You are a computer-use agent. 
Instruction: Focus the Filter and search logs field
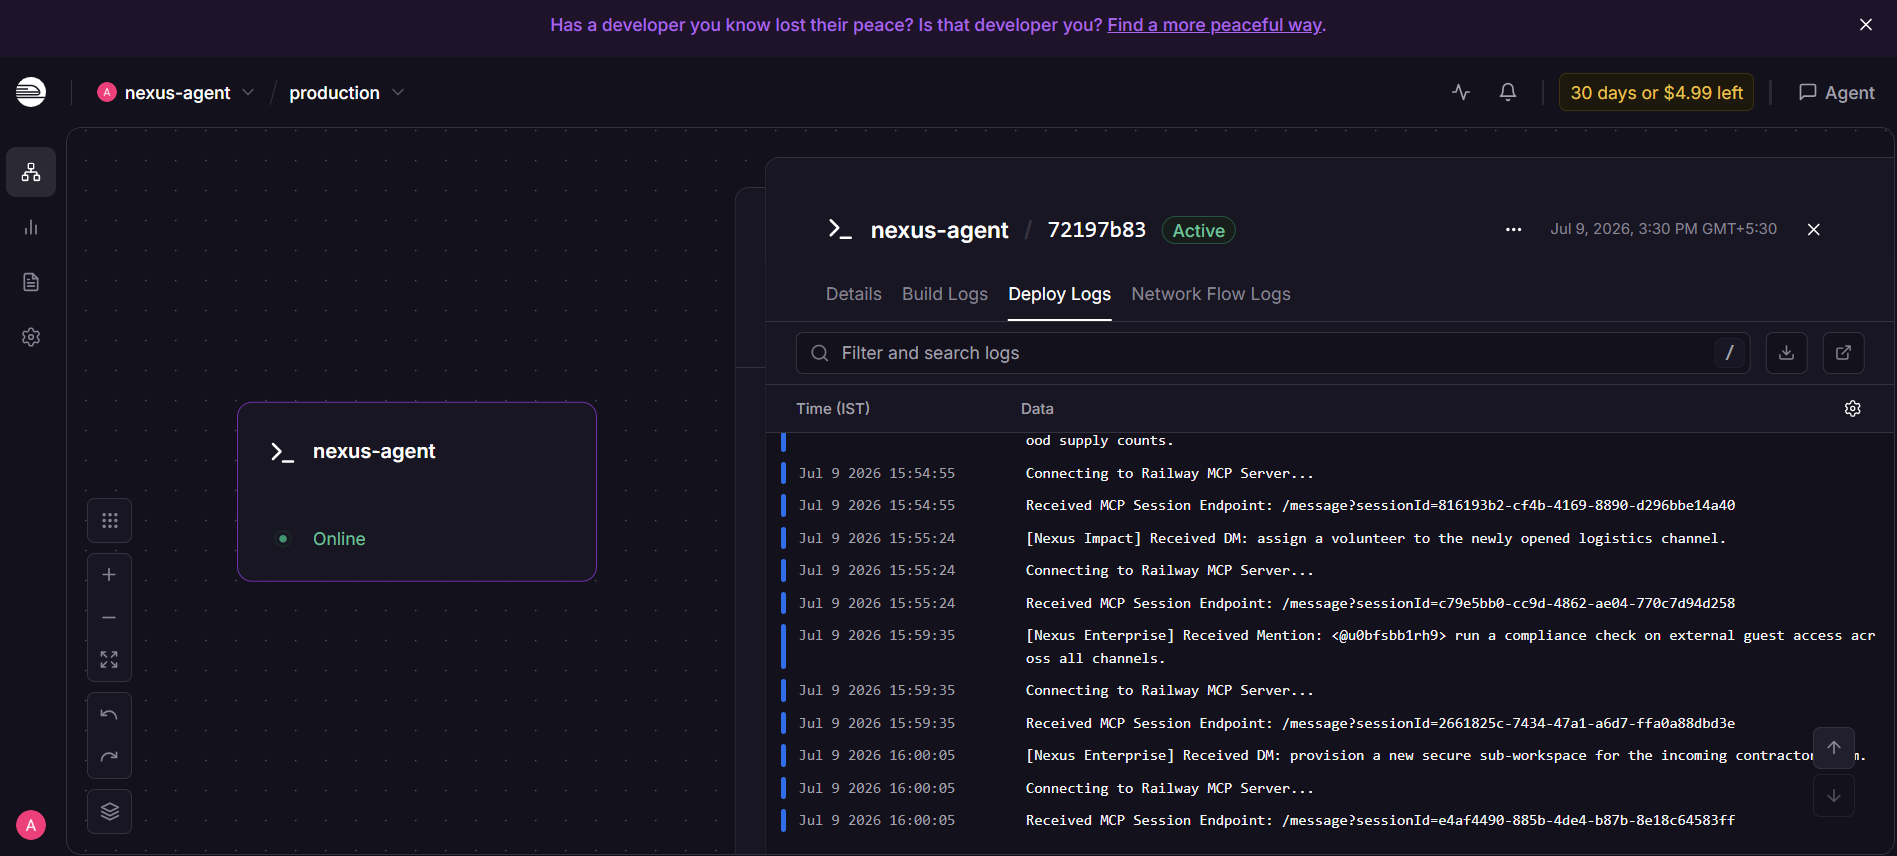point(1273,353)
